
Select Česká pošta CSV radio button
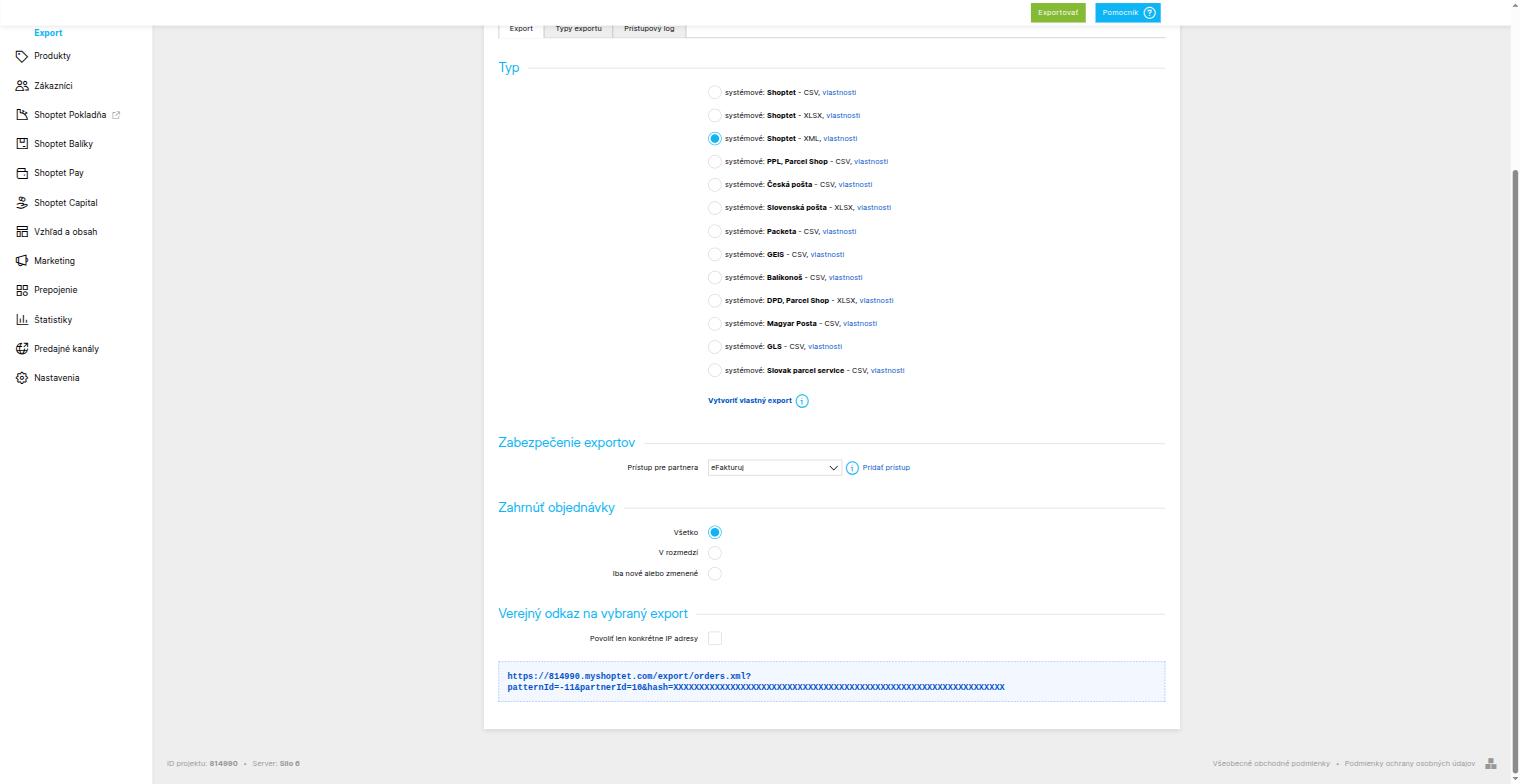714,185
